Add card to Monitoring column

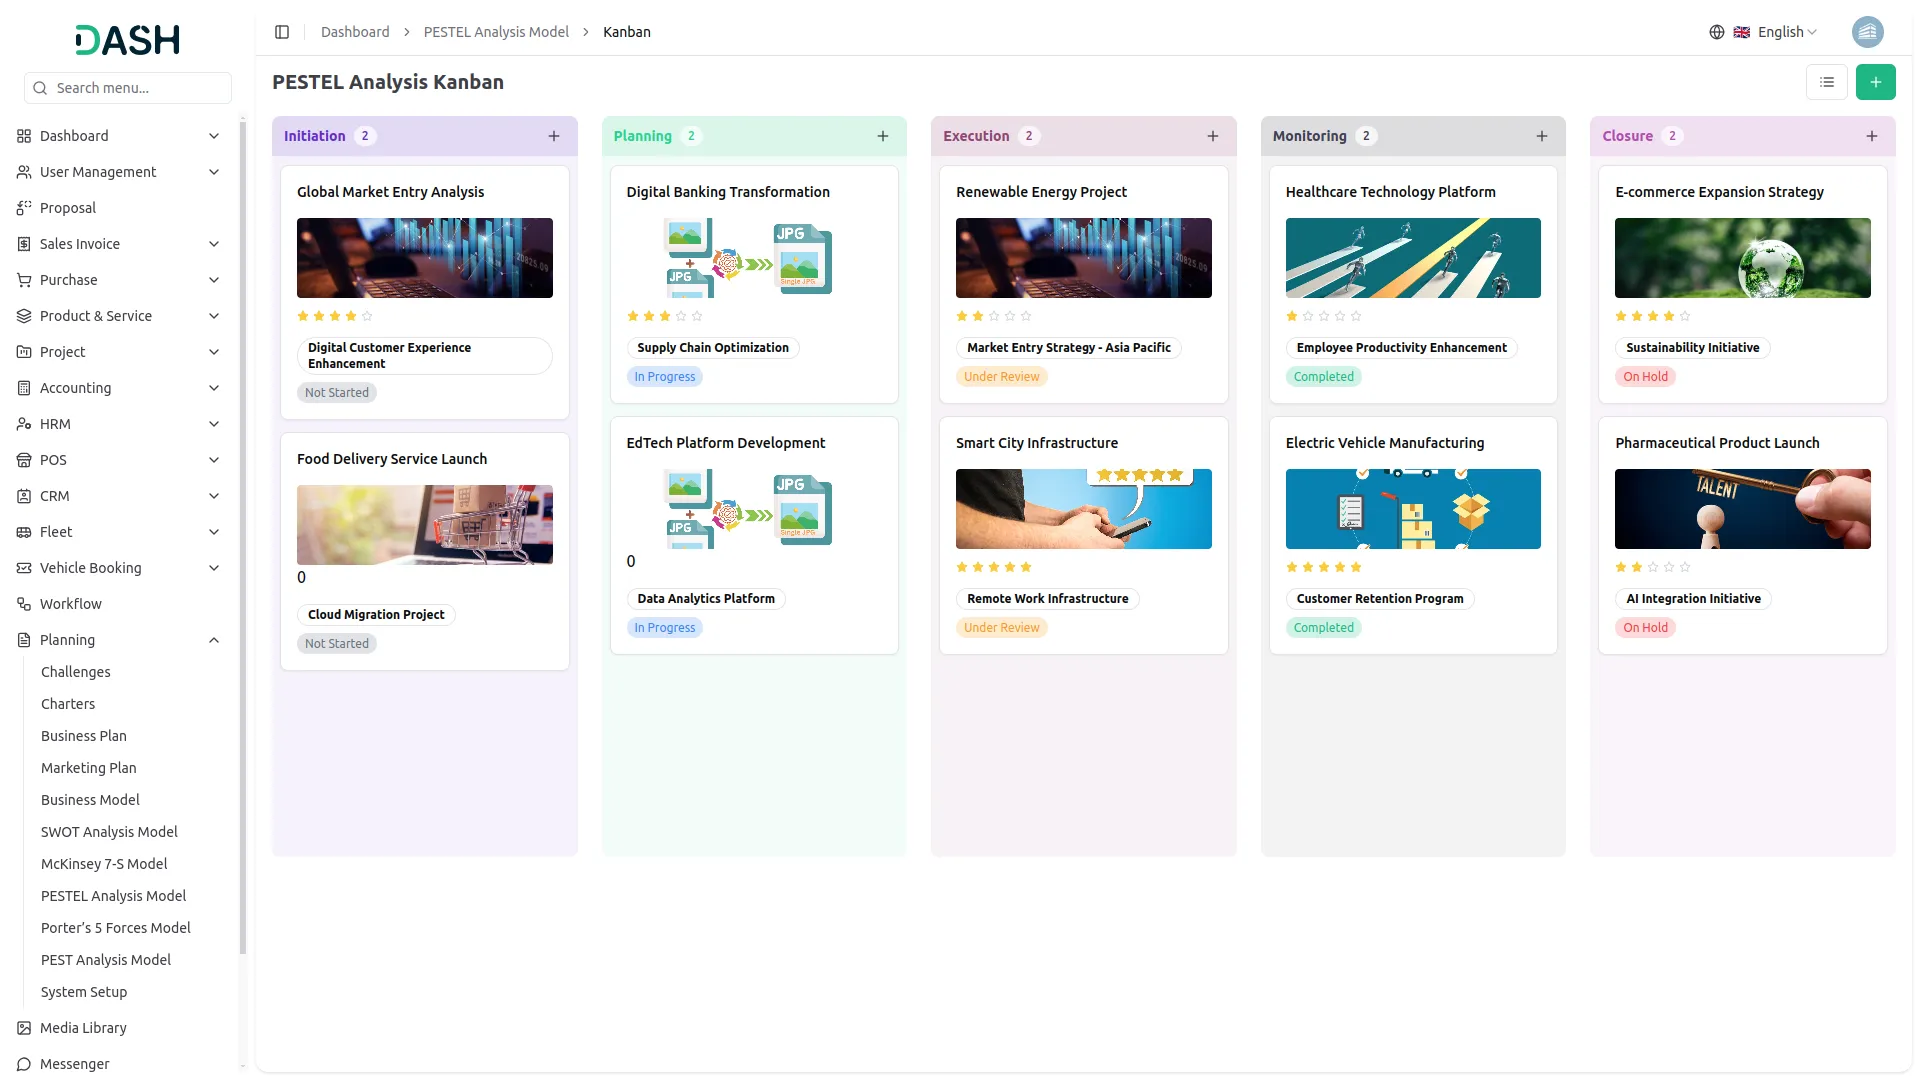point(1541,136)
